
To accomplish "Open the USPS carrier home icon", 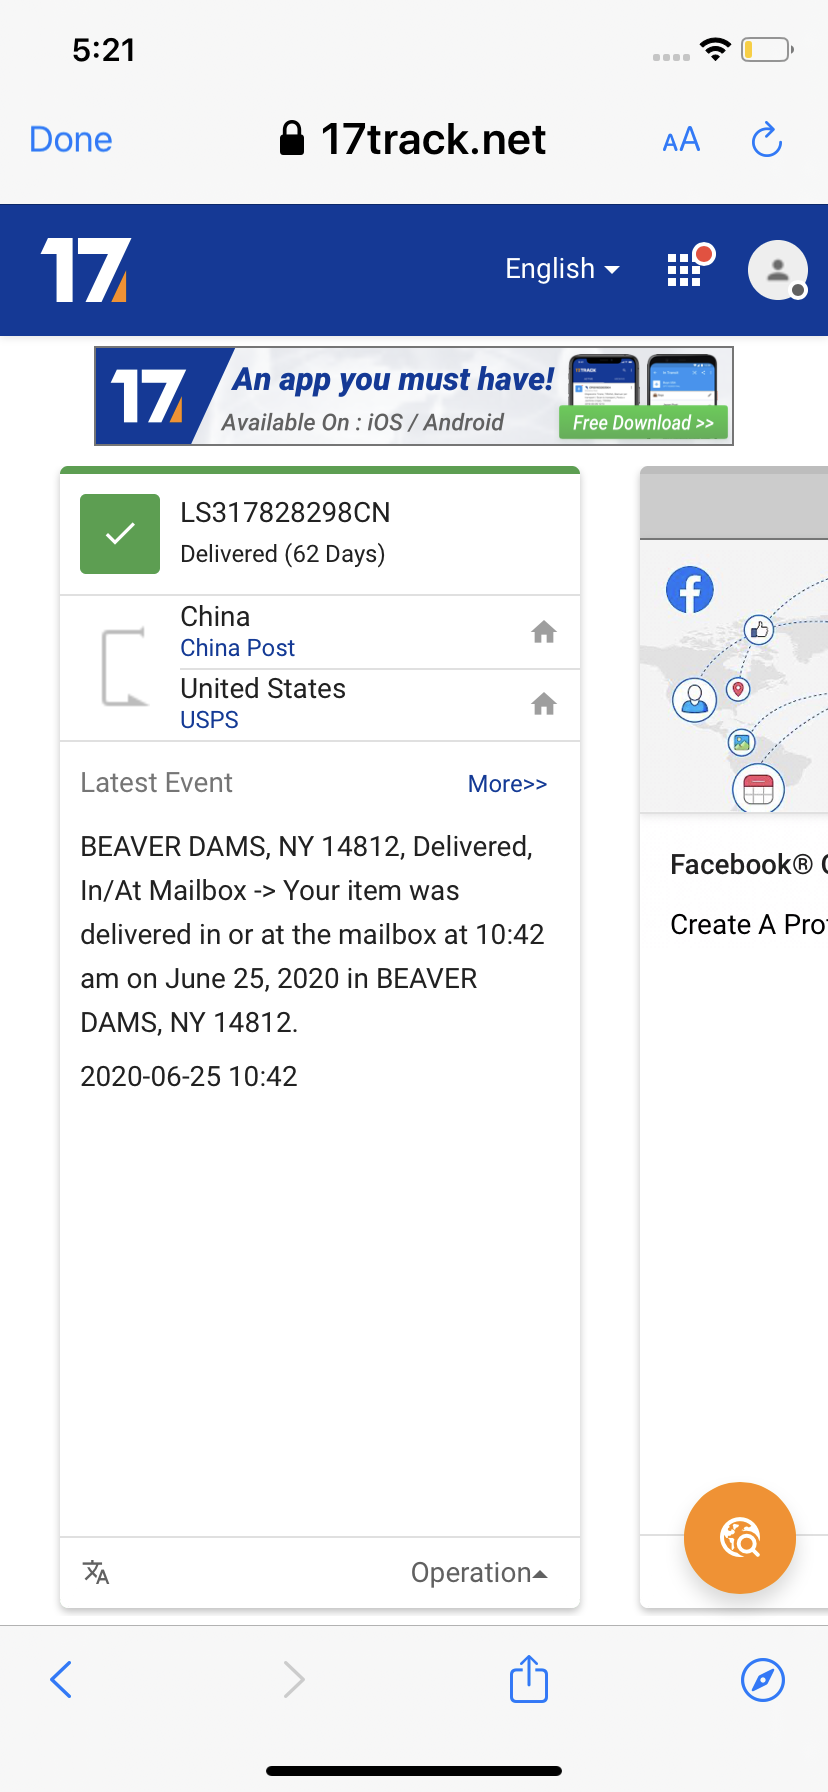I will coord(544,704).
